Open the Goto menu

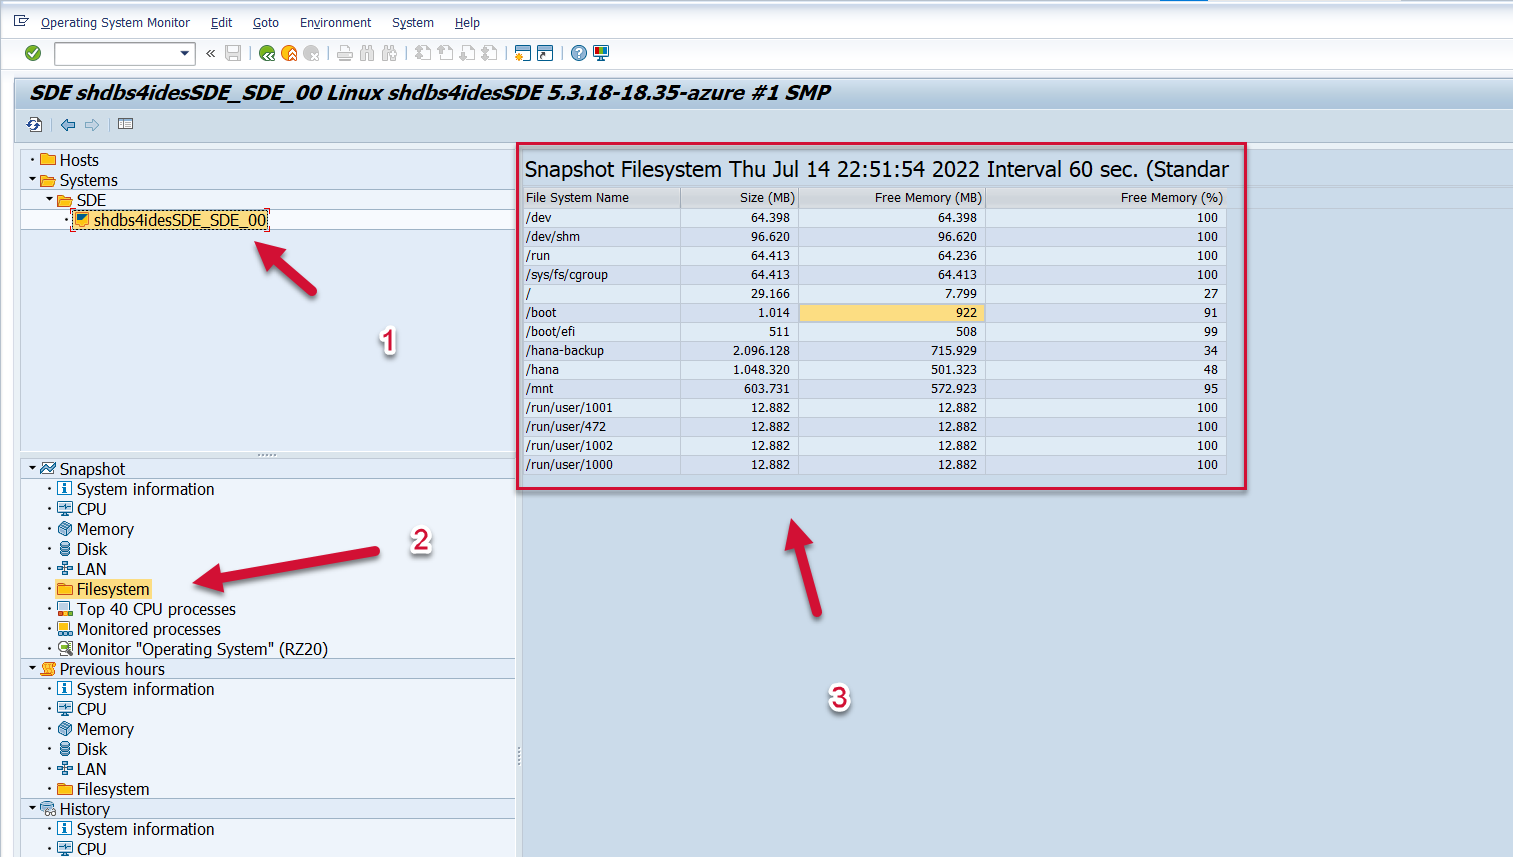265,22
